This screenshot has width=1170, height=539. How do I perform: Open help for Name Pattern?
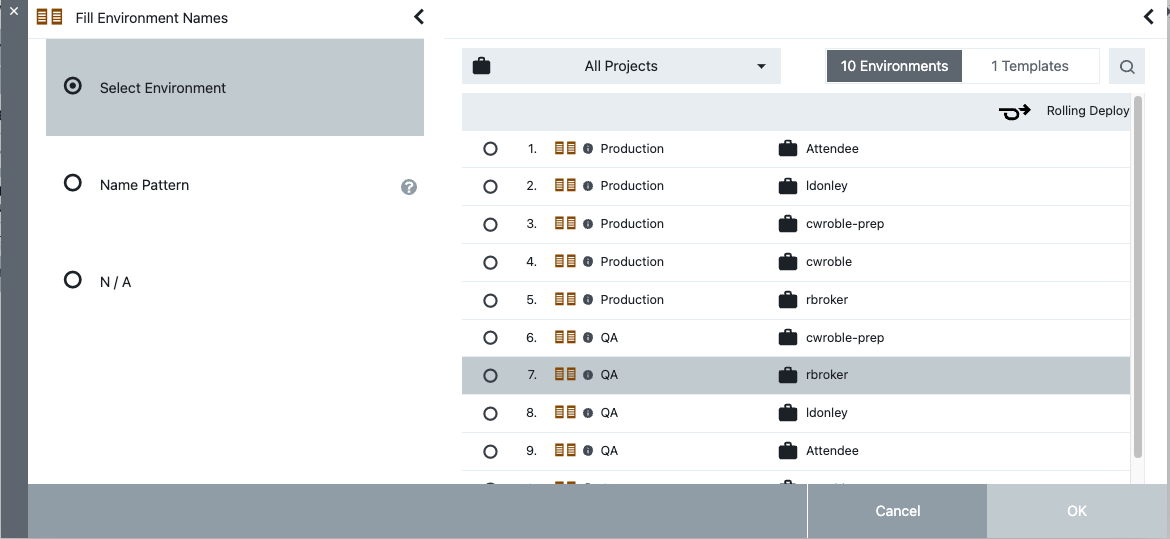coord(409,187)
